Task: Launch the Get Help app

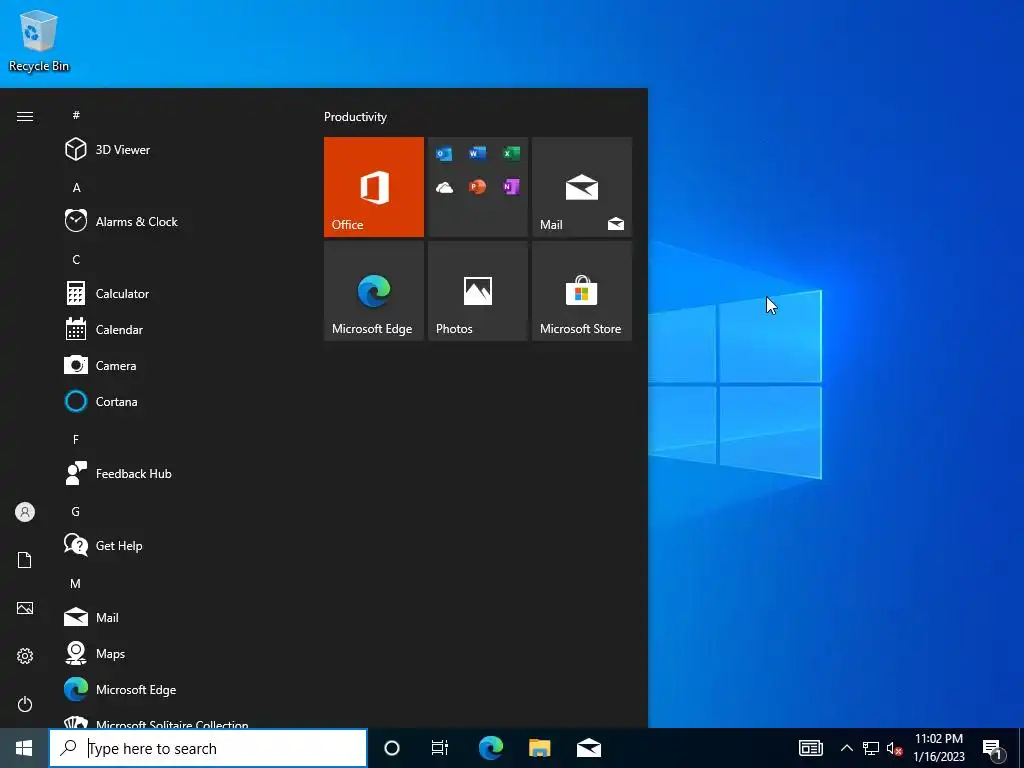Action: tap(176, 545)
